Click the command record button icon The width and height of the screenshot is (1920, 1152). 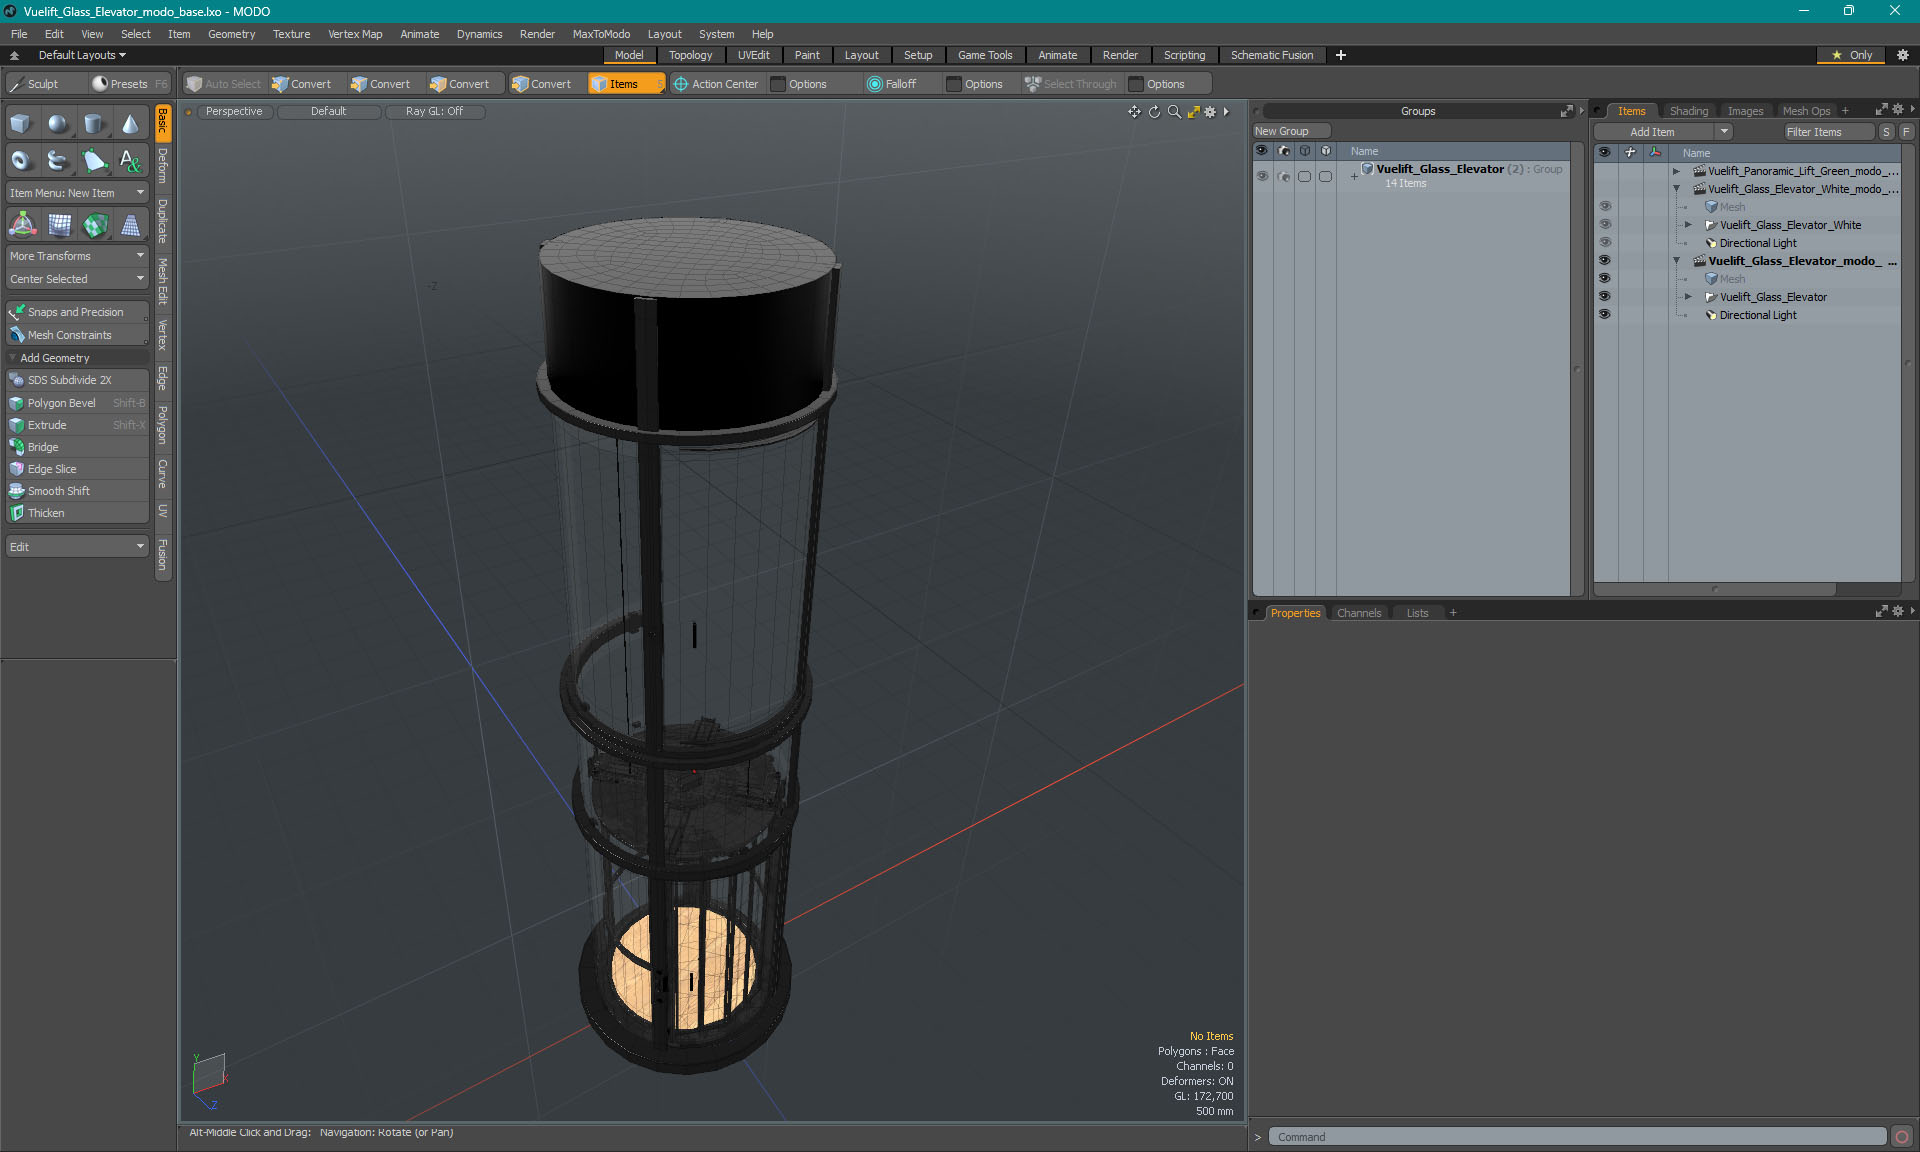[1902, 1137]
